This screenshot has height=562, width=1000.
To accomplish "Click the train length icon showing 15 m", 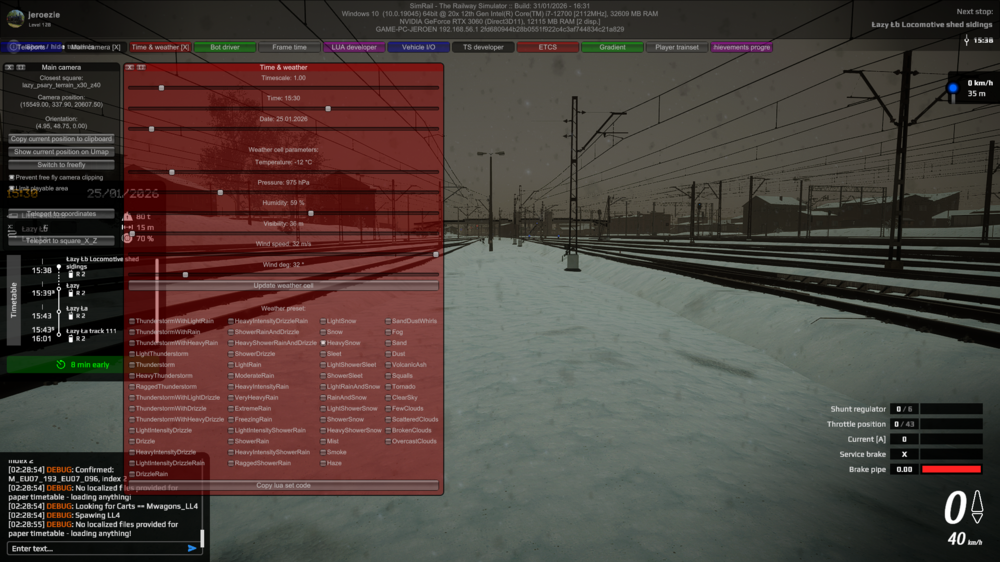I will [x=128, y=227].
